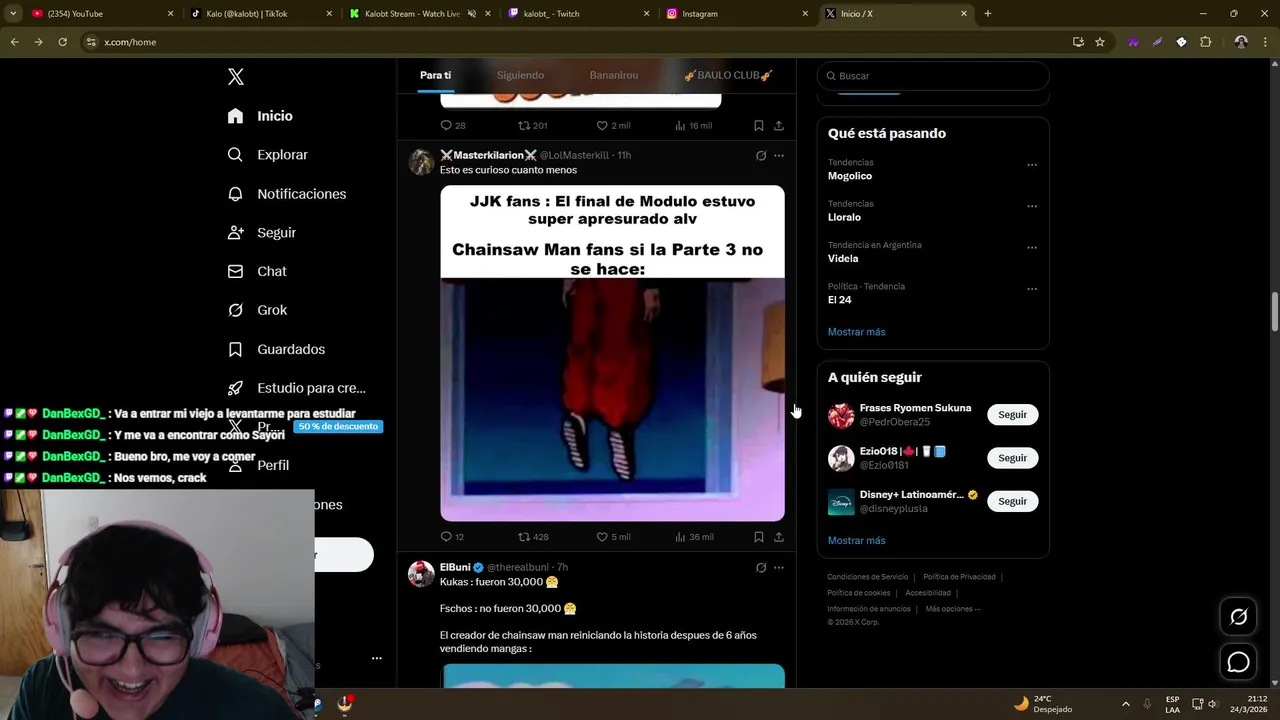Switch to the Bananirou tab
This screenshot has width=1280, height=720.
tap(614, 75)
